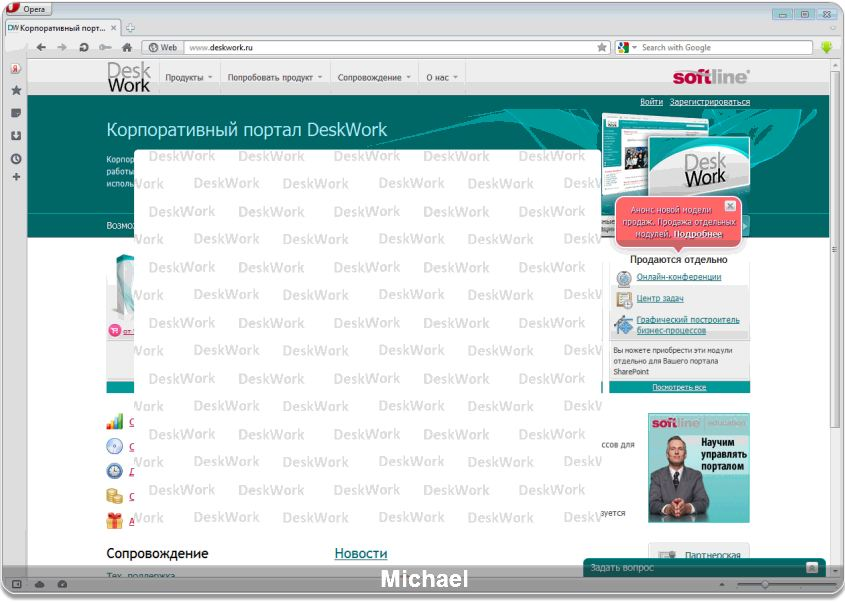The width and height of the screenshot is (845, 602).
Task: Expand the Продукты menu
Action: (x=188, y=77)
